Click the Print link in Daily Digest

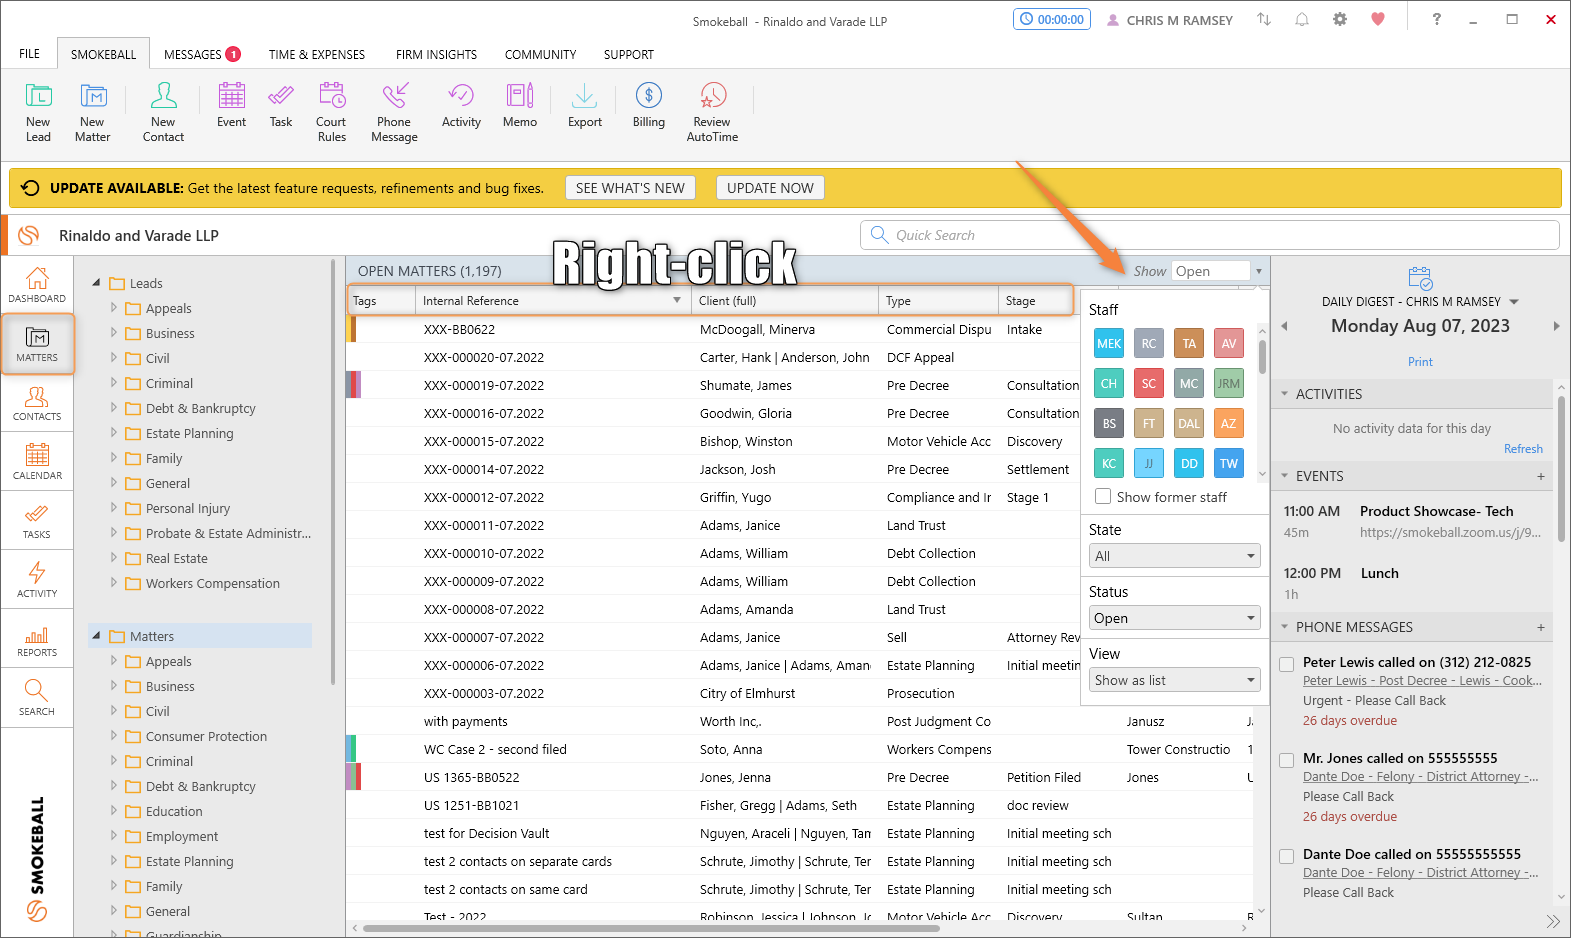tap(1420, 362)
